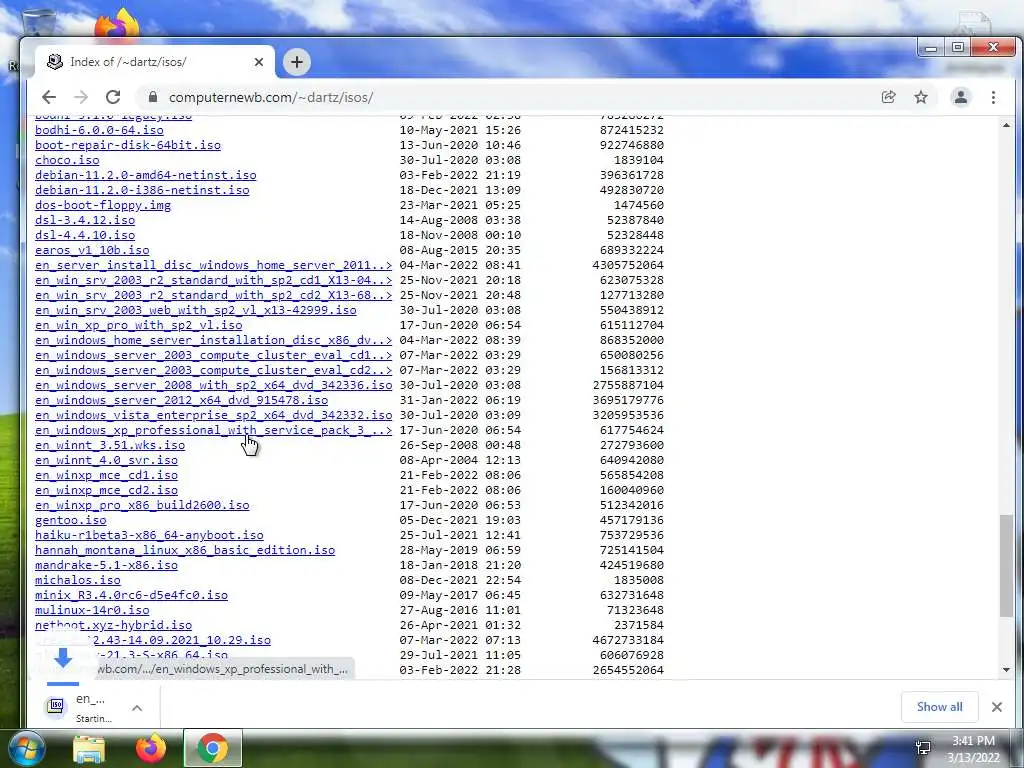
Task: Click date 17-Jun-2020 06:53 text
Action: (460, 505)
